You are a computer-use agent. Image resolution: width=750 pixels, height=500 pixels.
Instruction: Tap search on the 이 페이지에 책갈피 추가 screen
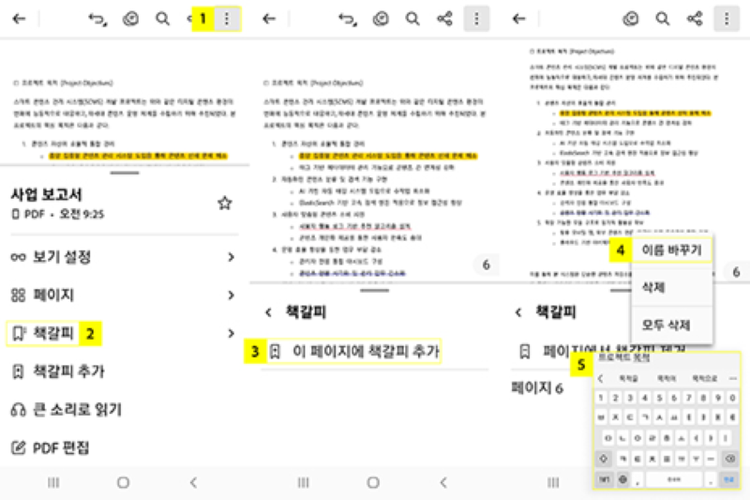click(x=412, y=19)
